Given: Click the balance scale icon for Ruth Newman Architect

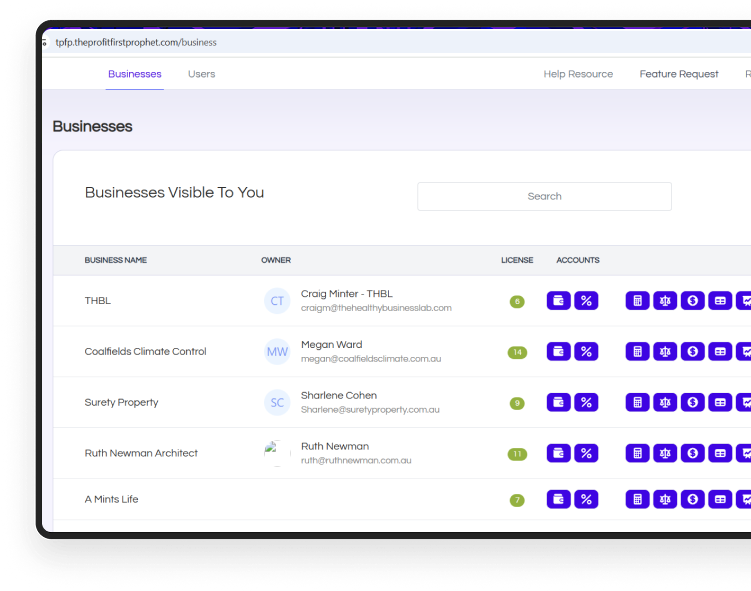Looking at the screenshot, I should [x=665, y=453].
